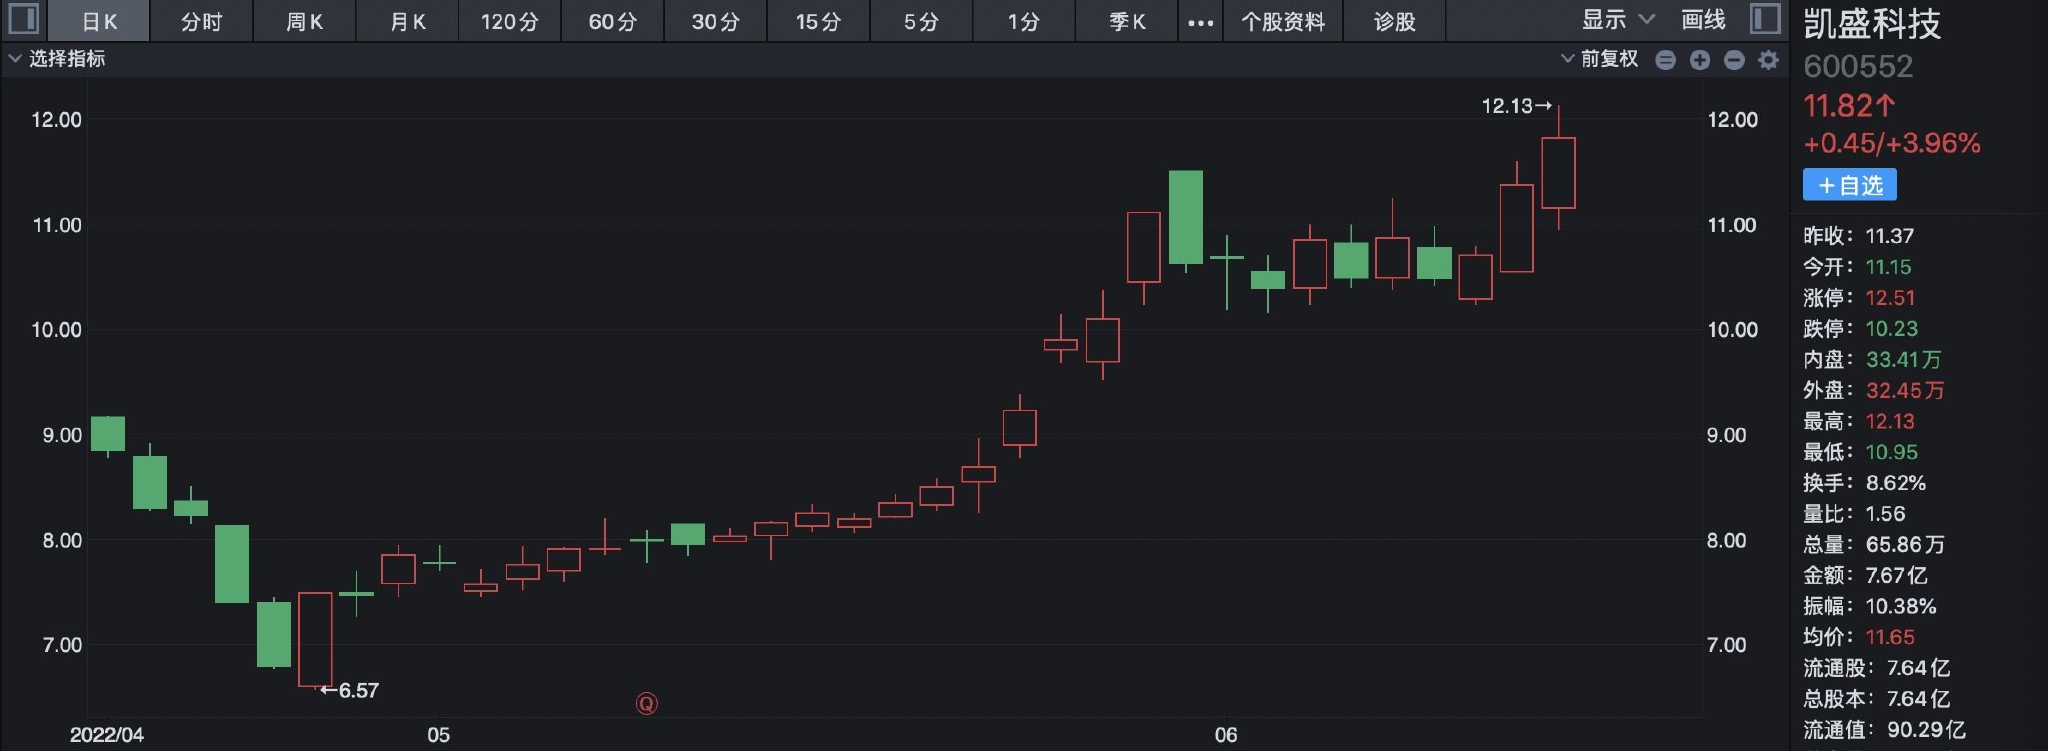The height and width of the screenshot is (751, 2048).
Task: Toggle the right sidebar panel icon
Action: pyautogui.click(x=1765, y=19)
